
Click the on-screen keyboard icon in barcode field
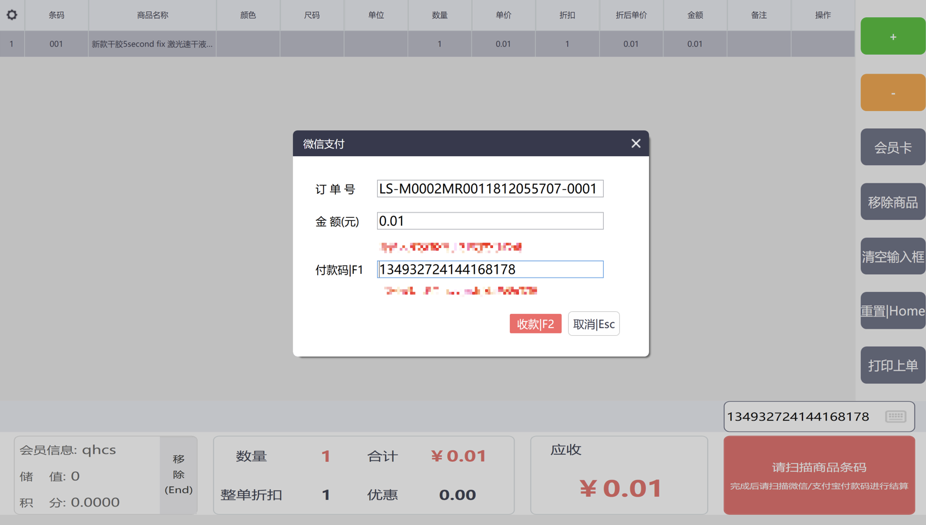[895, 416]
